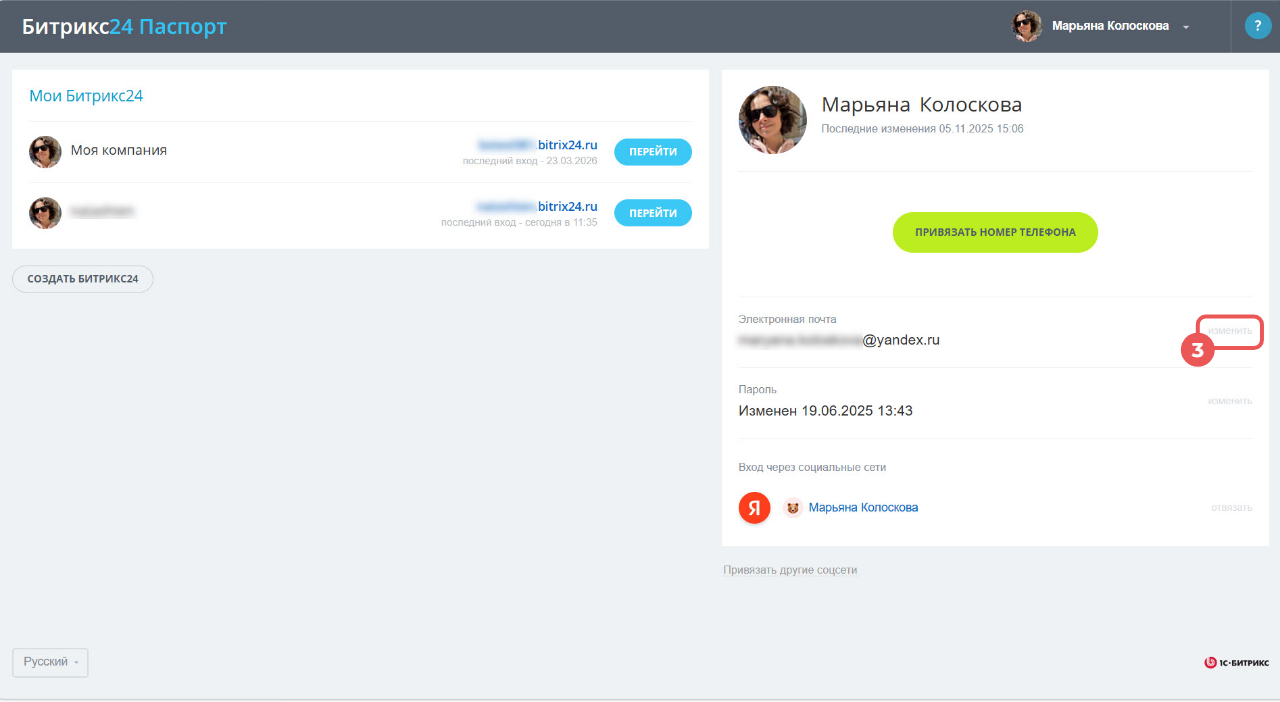Click the user avatar in top header
Viewport: 1280px width, 702px height.
point(1027,26)
